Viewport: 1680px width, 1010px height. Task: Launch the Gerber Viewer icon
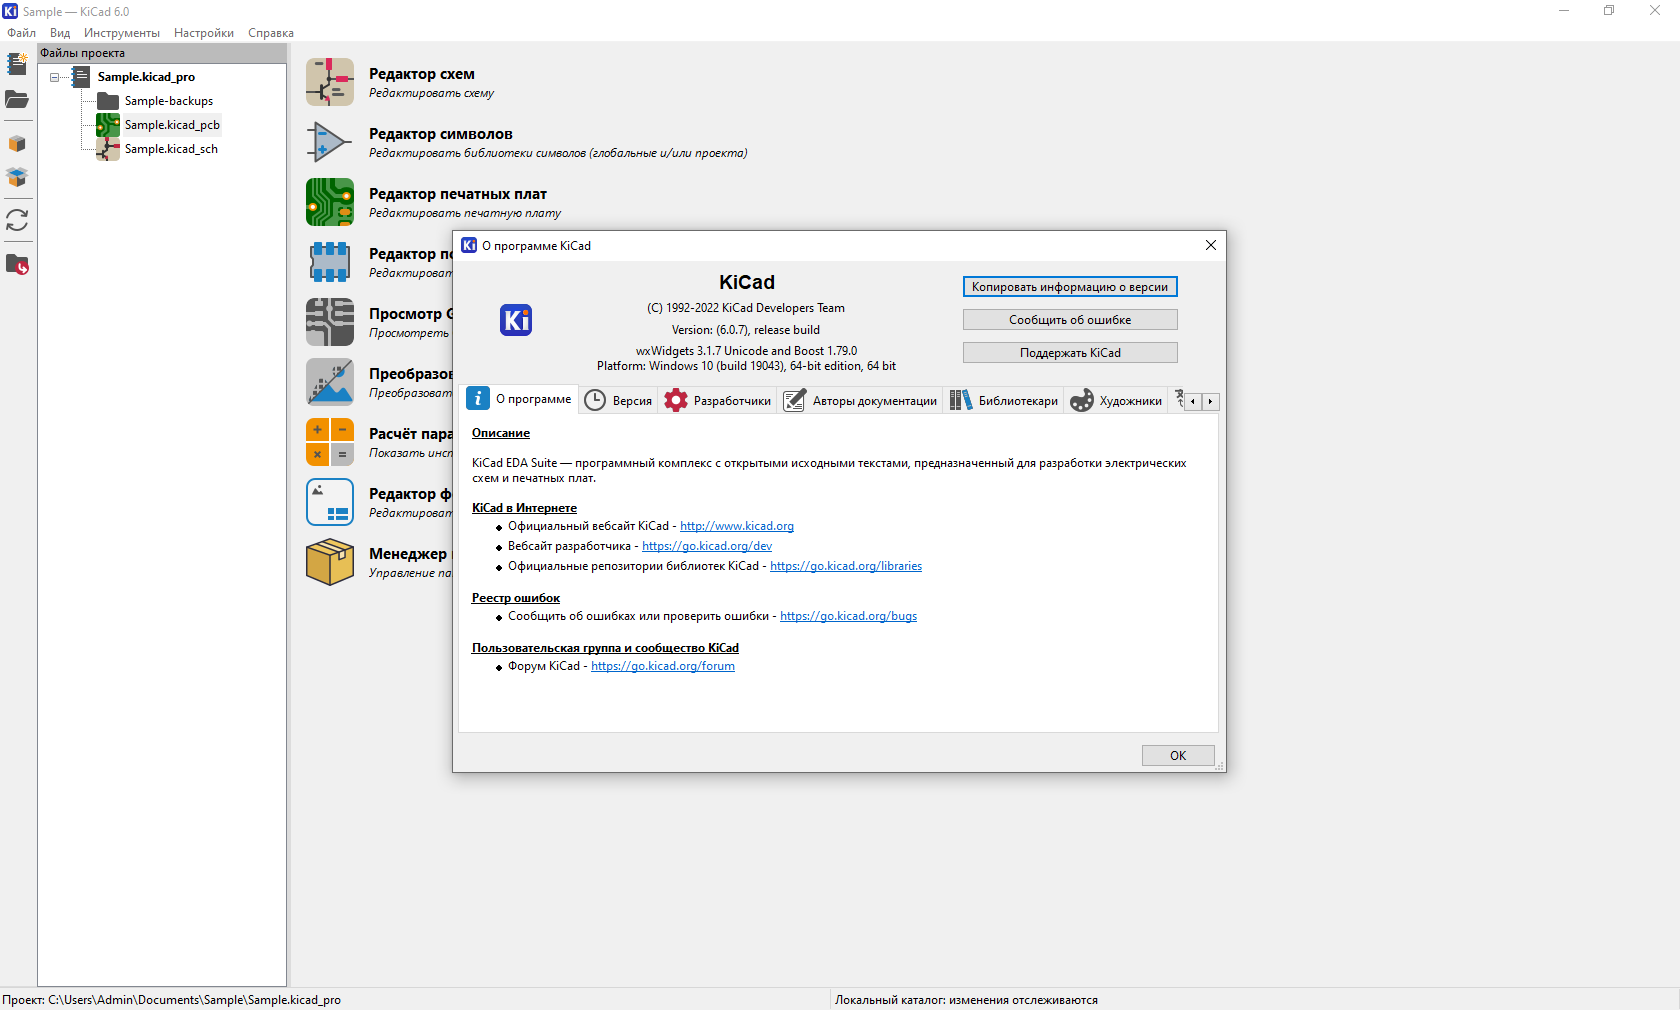coord(330,322)
